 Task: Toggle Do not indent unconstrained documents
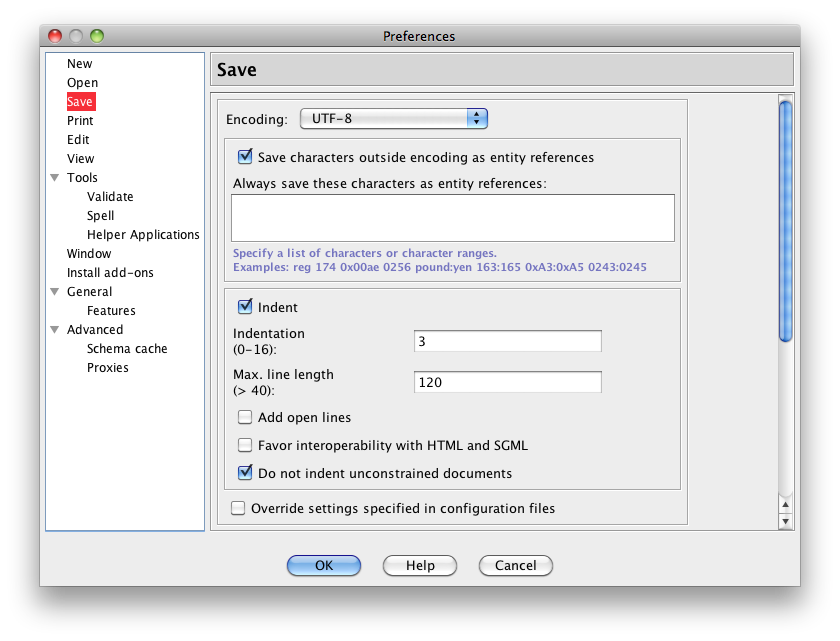point(245,473)
